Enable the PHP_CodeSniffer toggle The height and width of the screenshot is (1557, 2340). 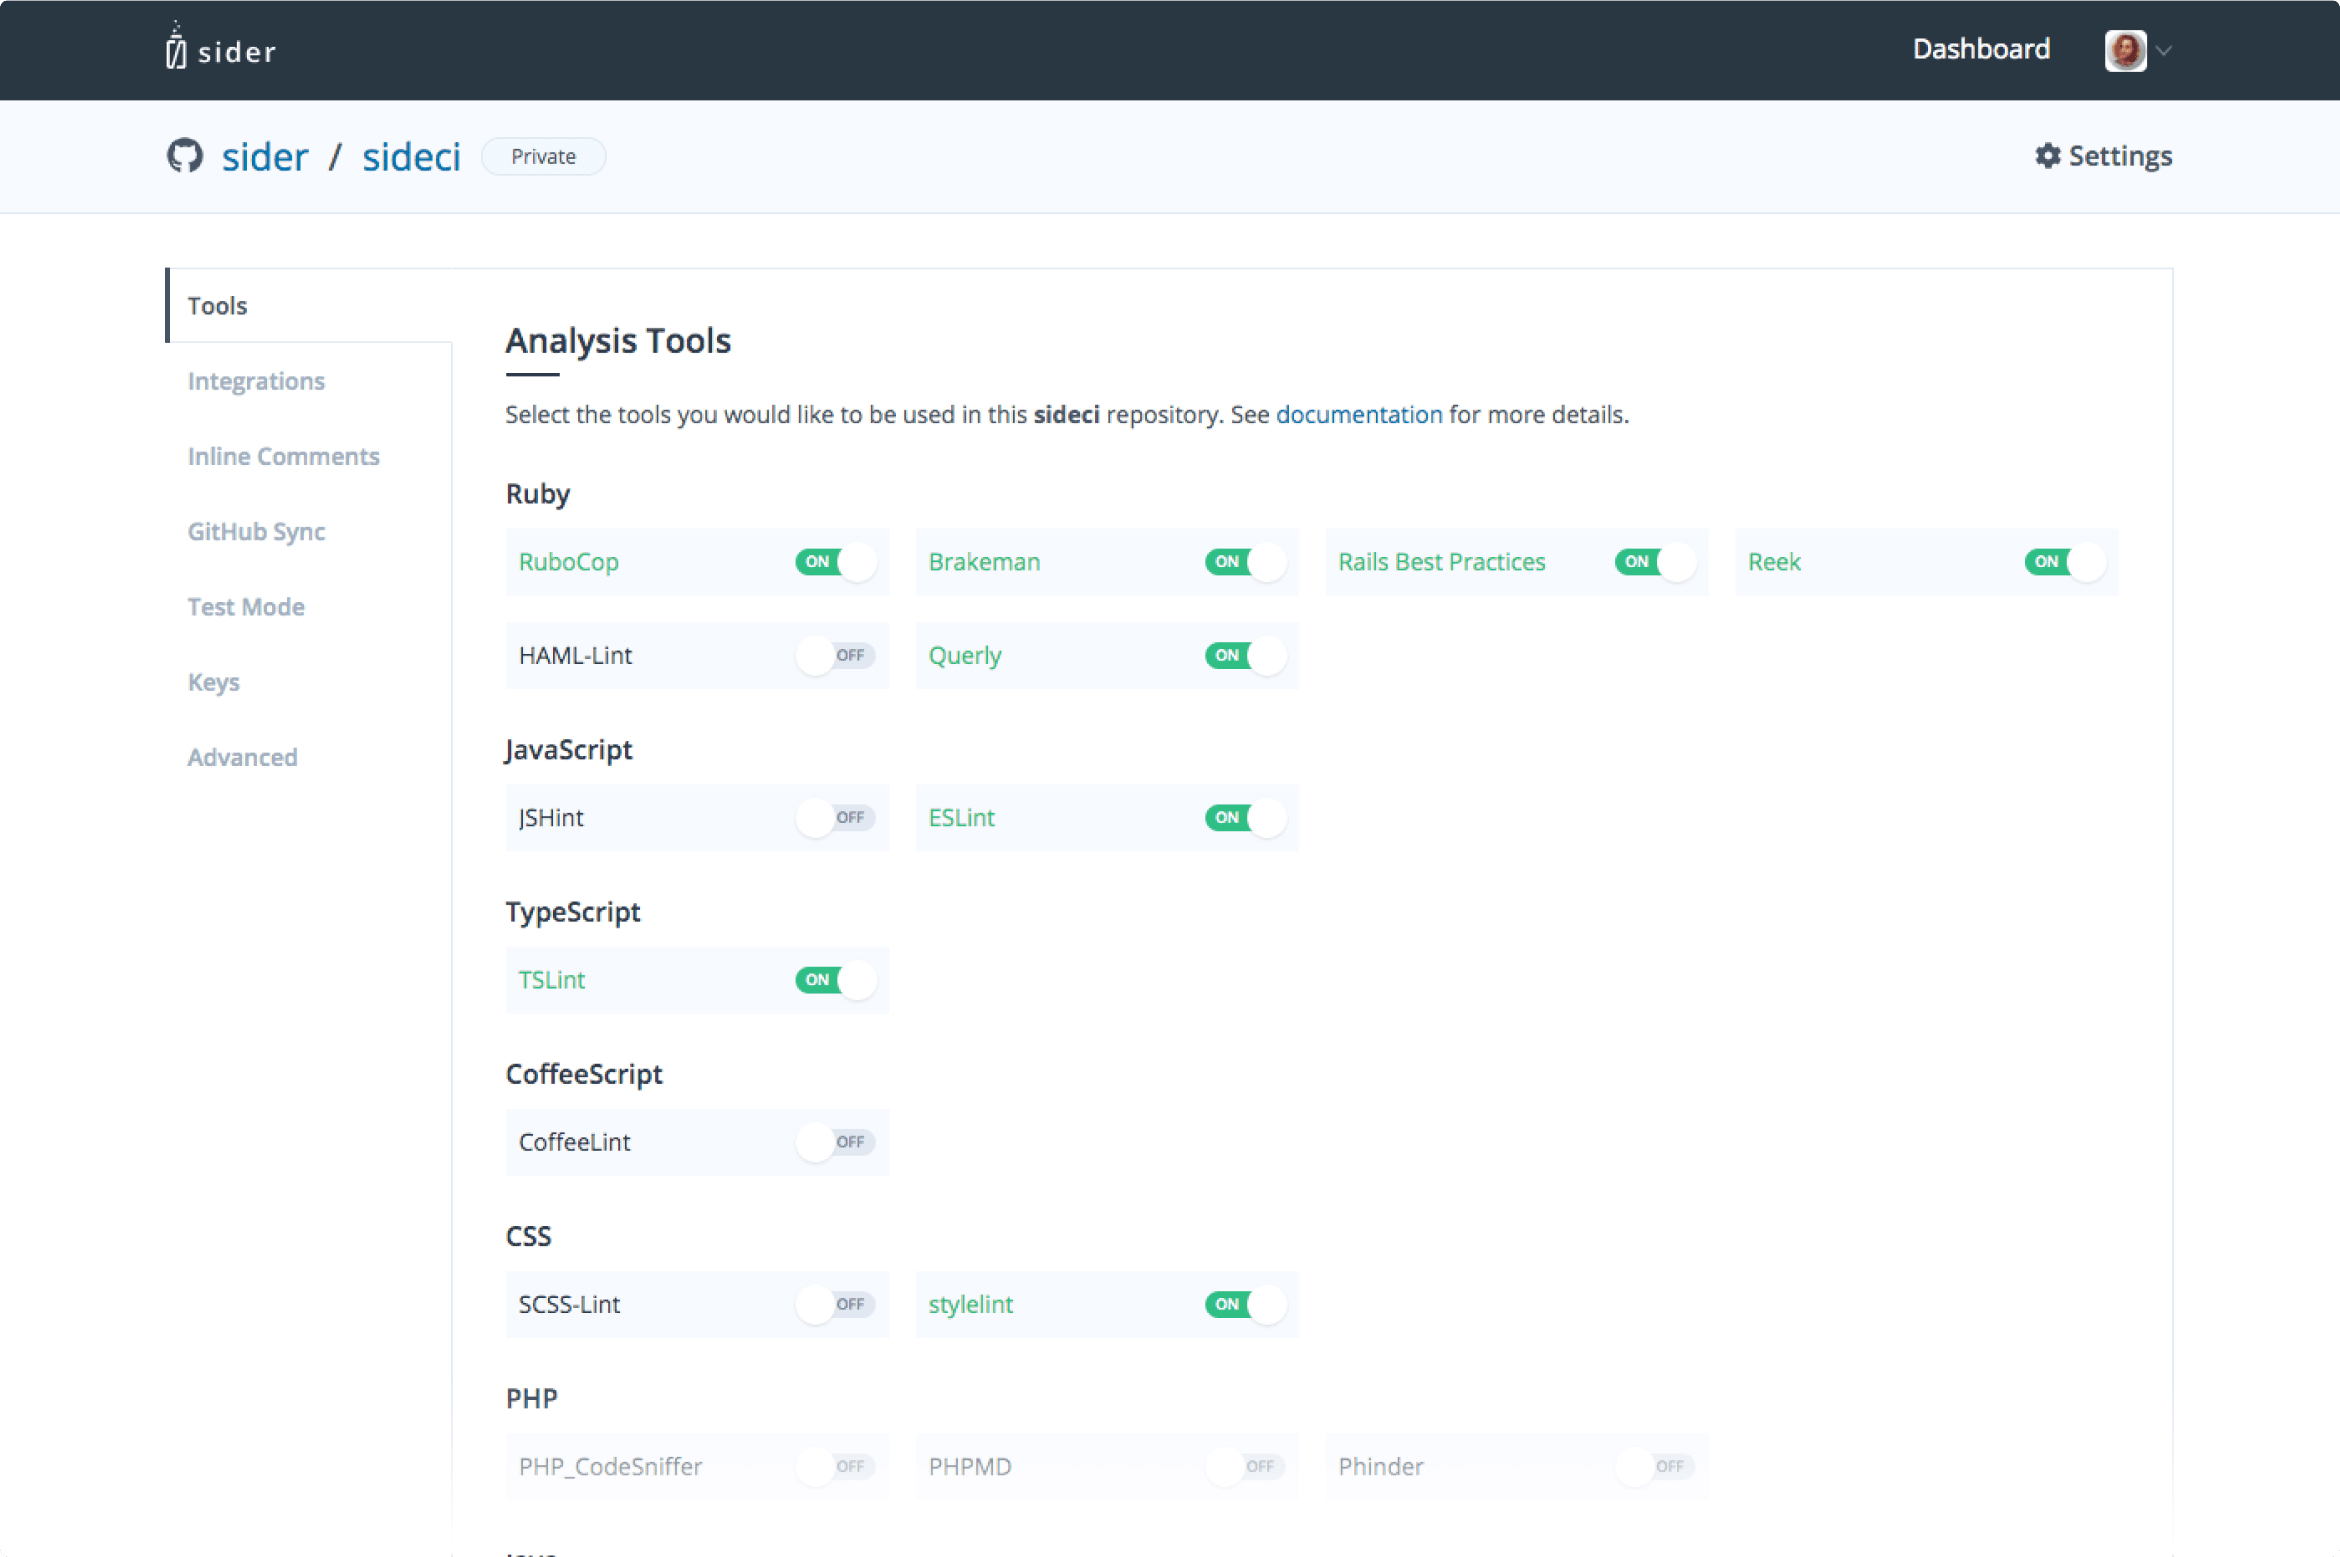point(836,1467)
